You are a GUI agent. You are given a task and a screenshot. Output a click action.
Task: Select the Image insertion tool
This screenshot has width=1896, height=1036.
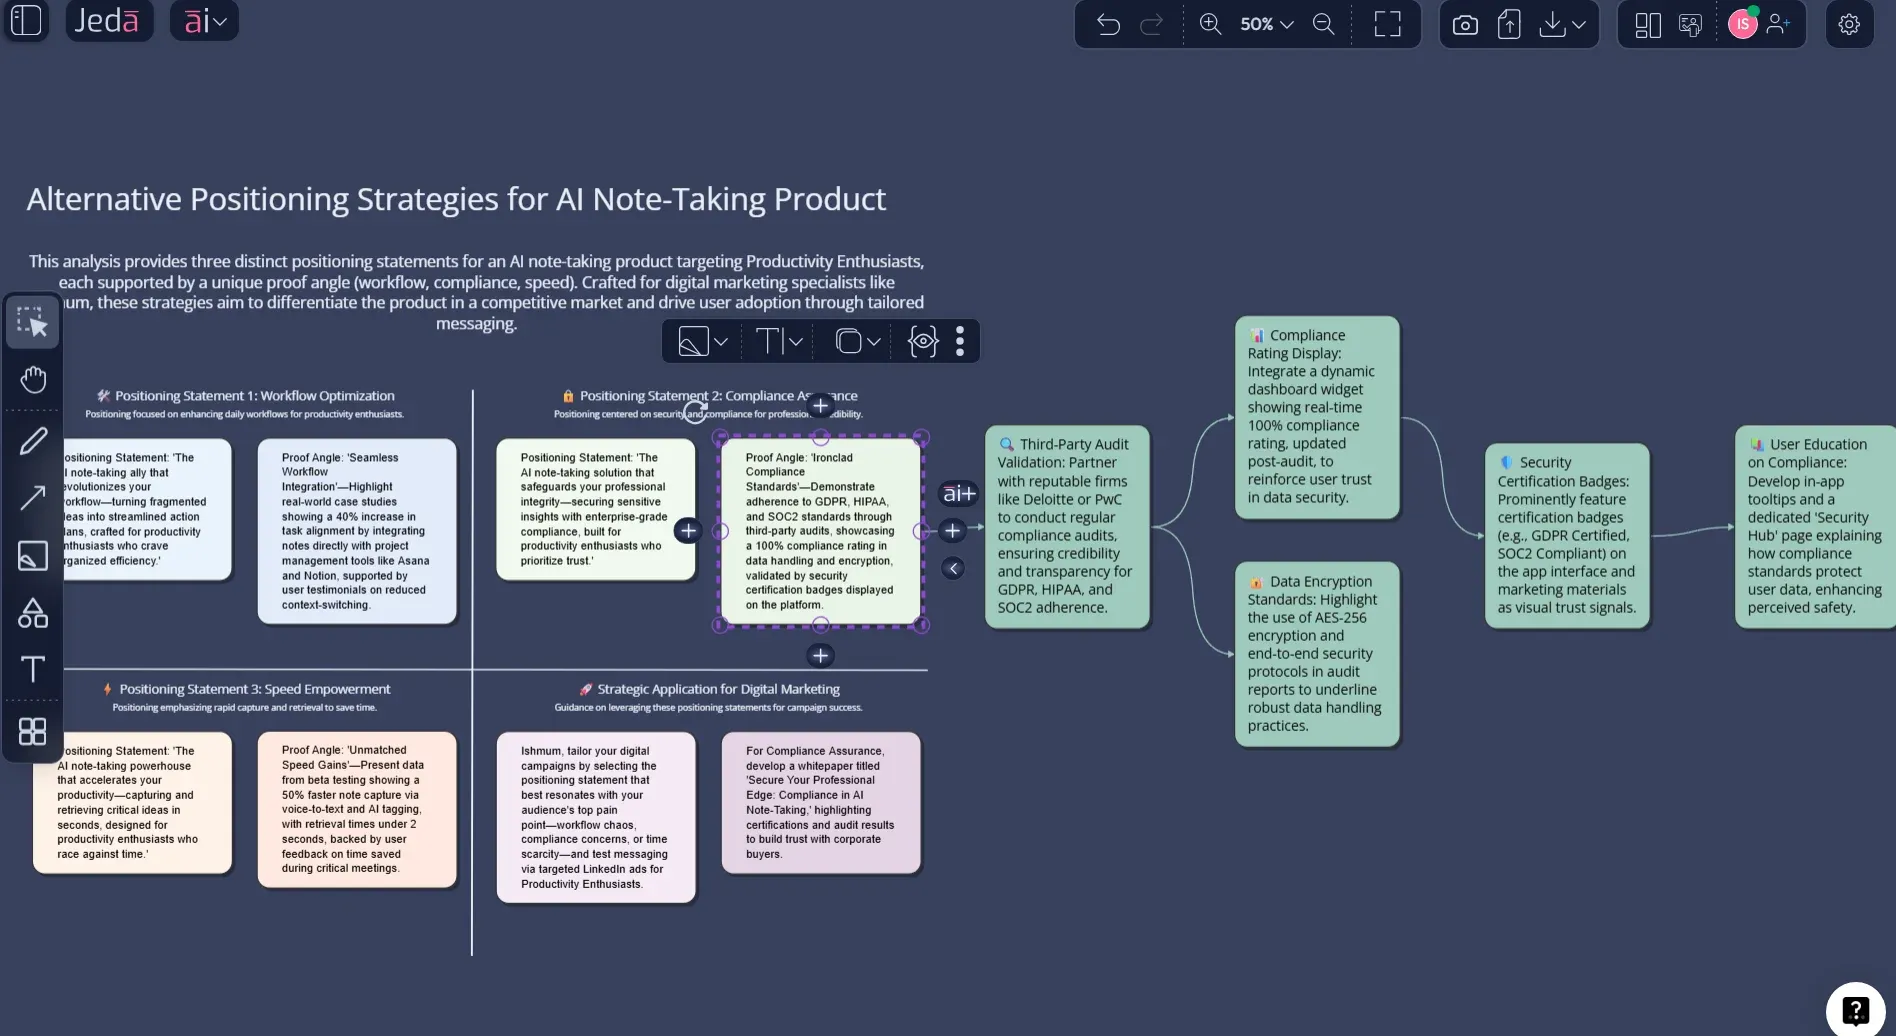click(33, 555)
